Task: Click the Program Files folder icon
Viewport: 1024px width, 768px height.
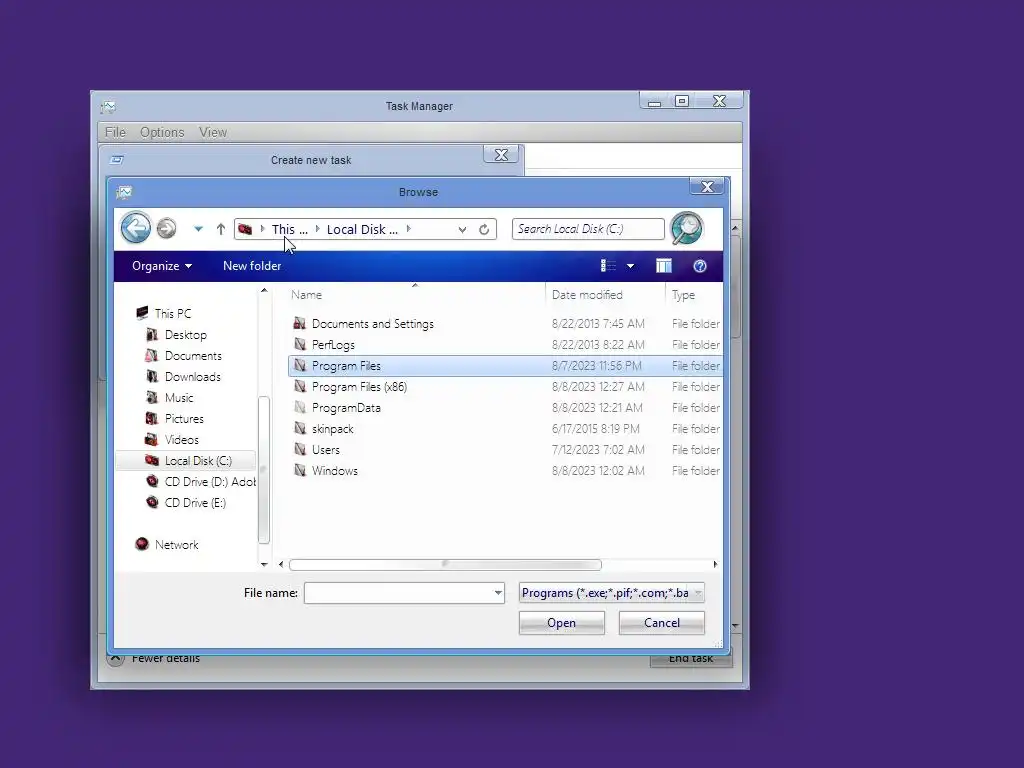Action: point(300,365)
